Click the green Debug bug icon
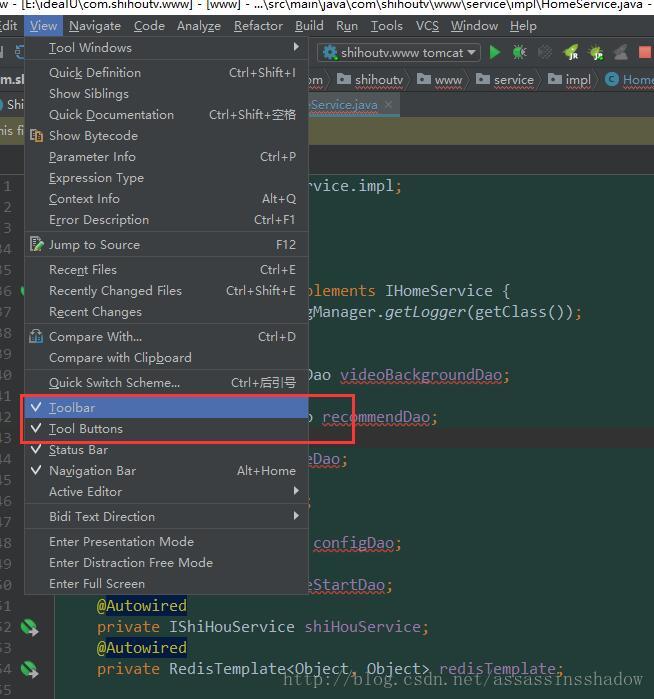The image size is (654, 699). (x=519, y=53)
